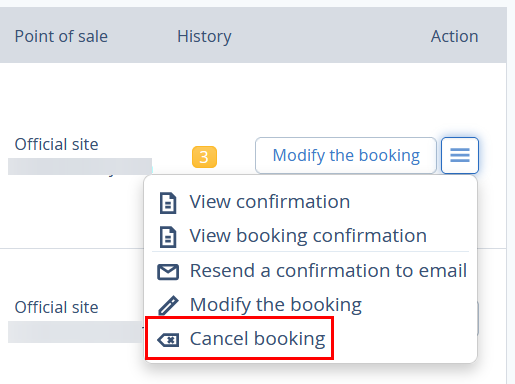This screenshot has width=515, height=384.
Task: Click the blurred text under first Official site
Action: click(x=80, y=167)
